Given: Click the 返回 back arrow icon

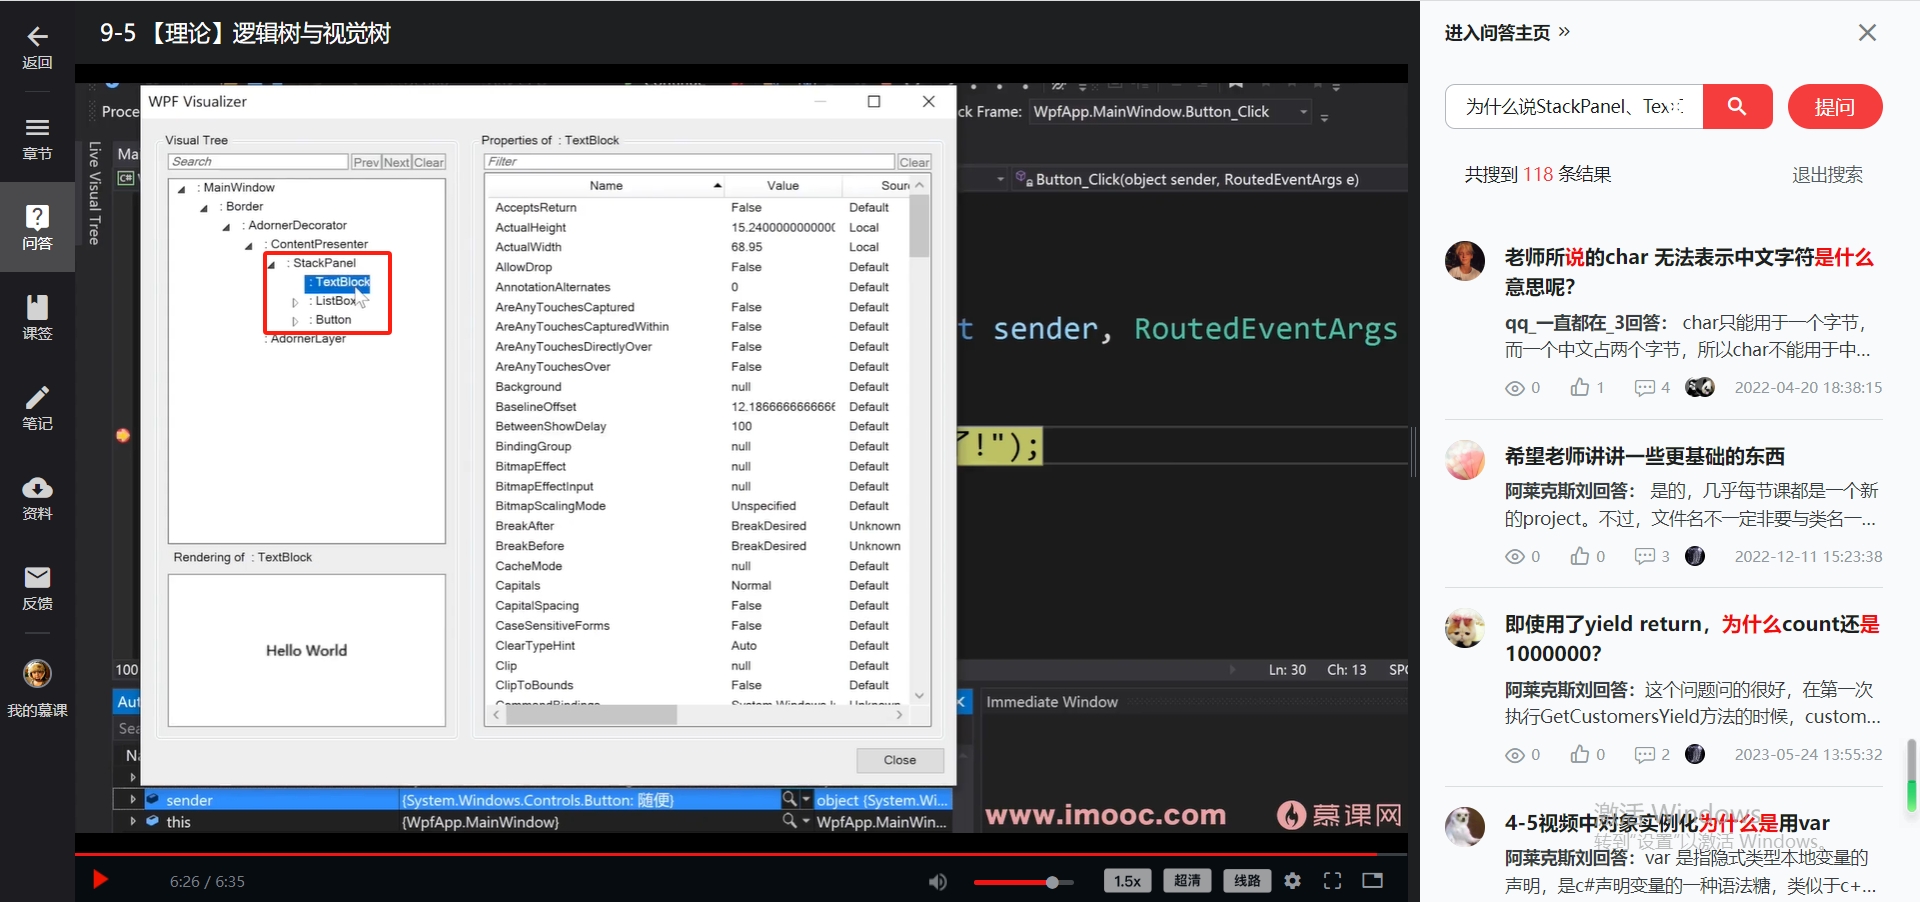Looking at the screenshot, I should pos(37,37).
